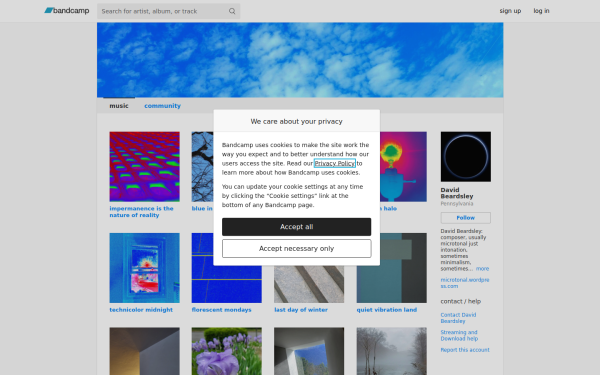Open impermanence is the nature of reality album cover
The width and height of the screenshot is (600, 375).
(x=145, y=166)
